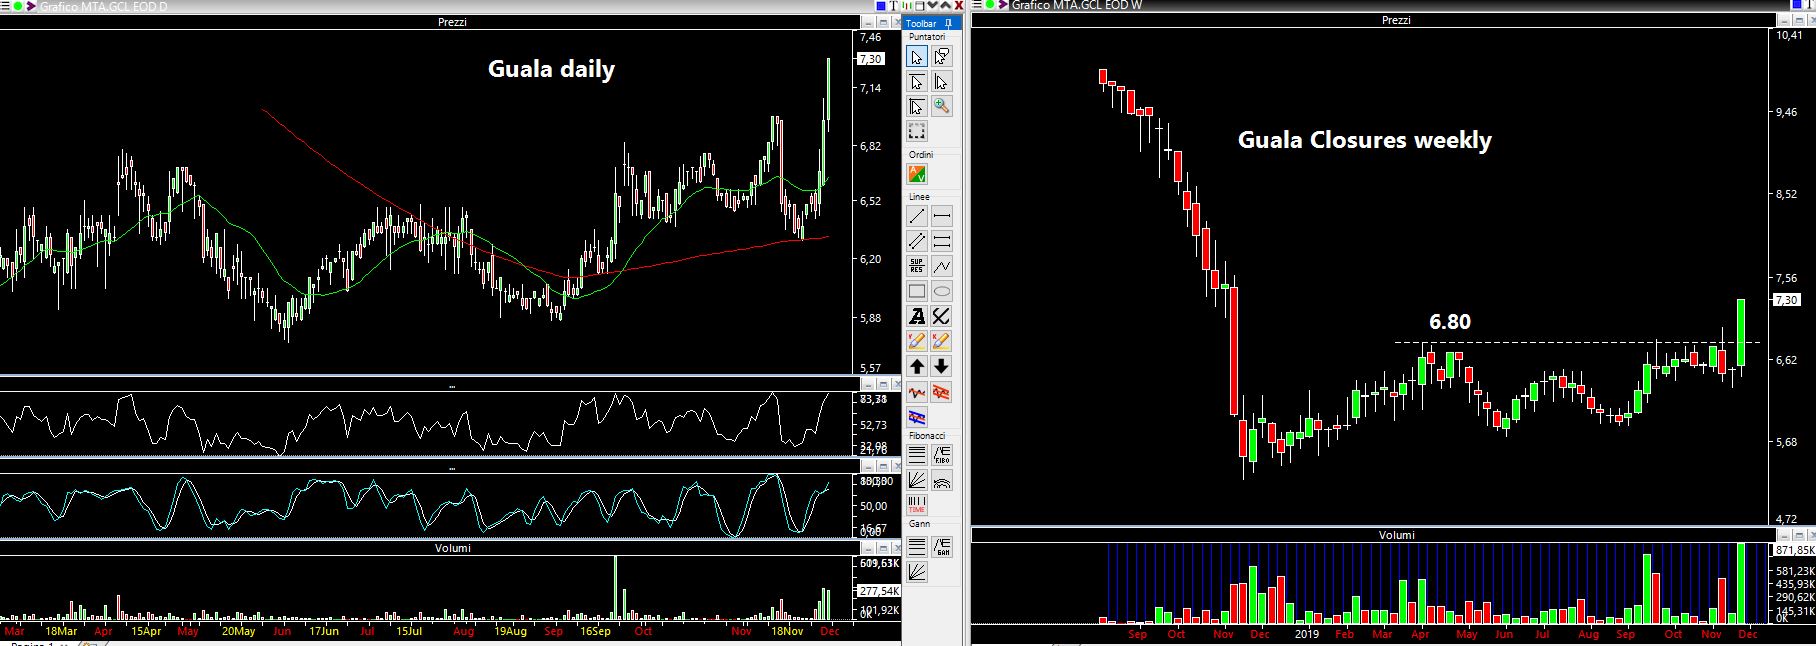
Task: Select the Gann fan tool
Action: (x=917, y=572)
